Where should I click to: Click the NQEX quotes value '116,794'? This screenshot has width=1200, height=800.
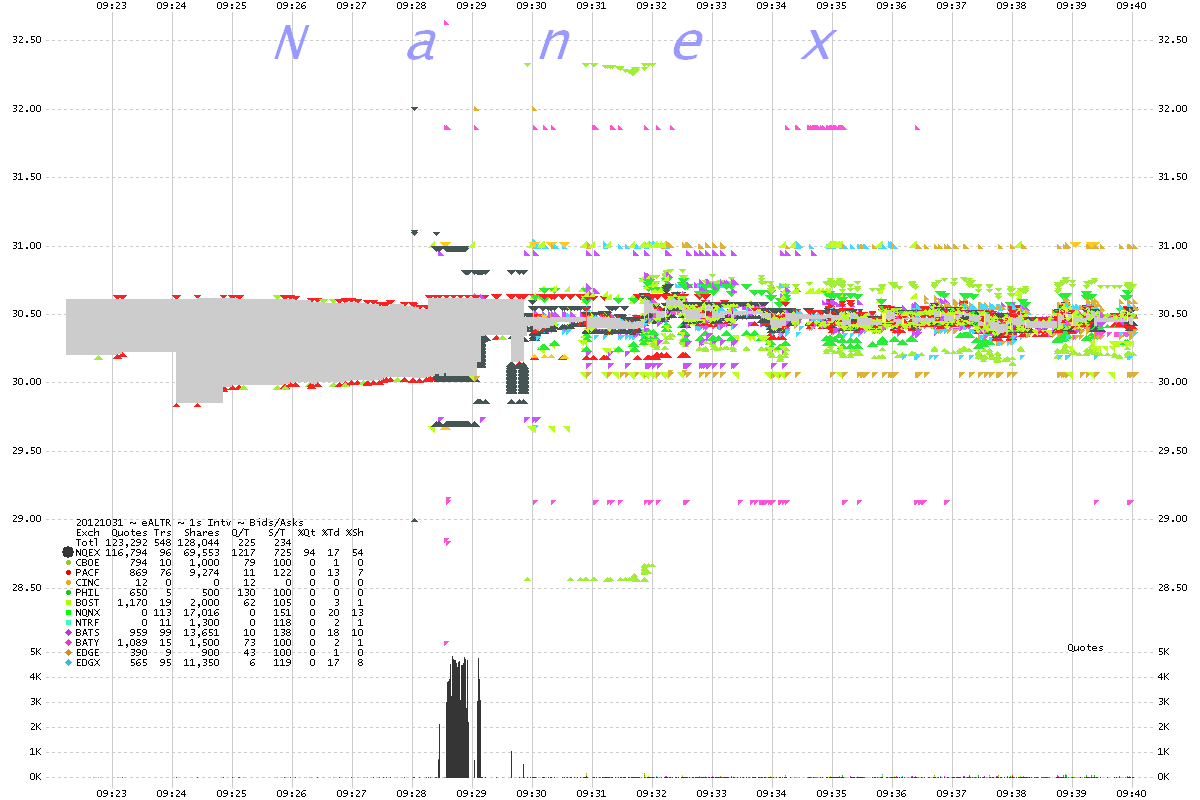(126, 553)
